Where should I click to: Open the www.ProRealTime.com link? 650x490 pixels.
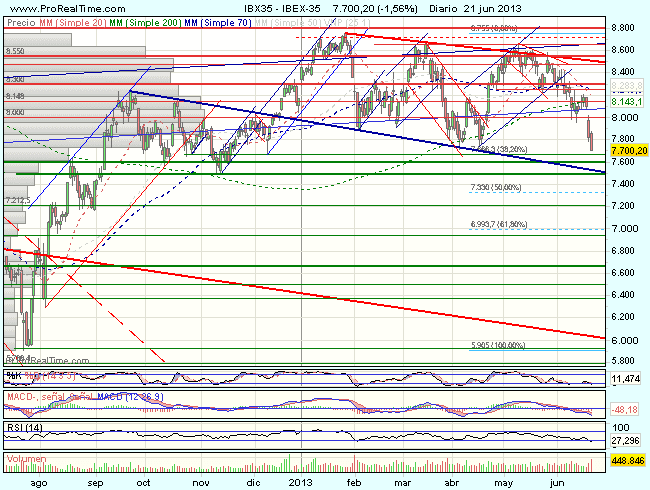[60, 8]
